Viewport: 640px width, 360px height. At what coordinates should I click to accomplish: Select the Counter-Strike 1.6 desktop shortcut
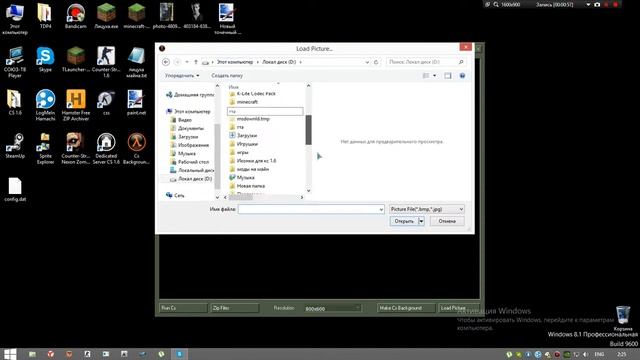[x=106, y=62]
